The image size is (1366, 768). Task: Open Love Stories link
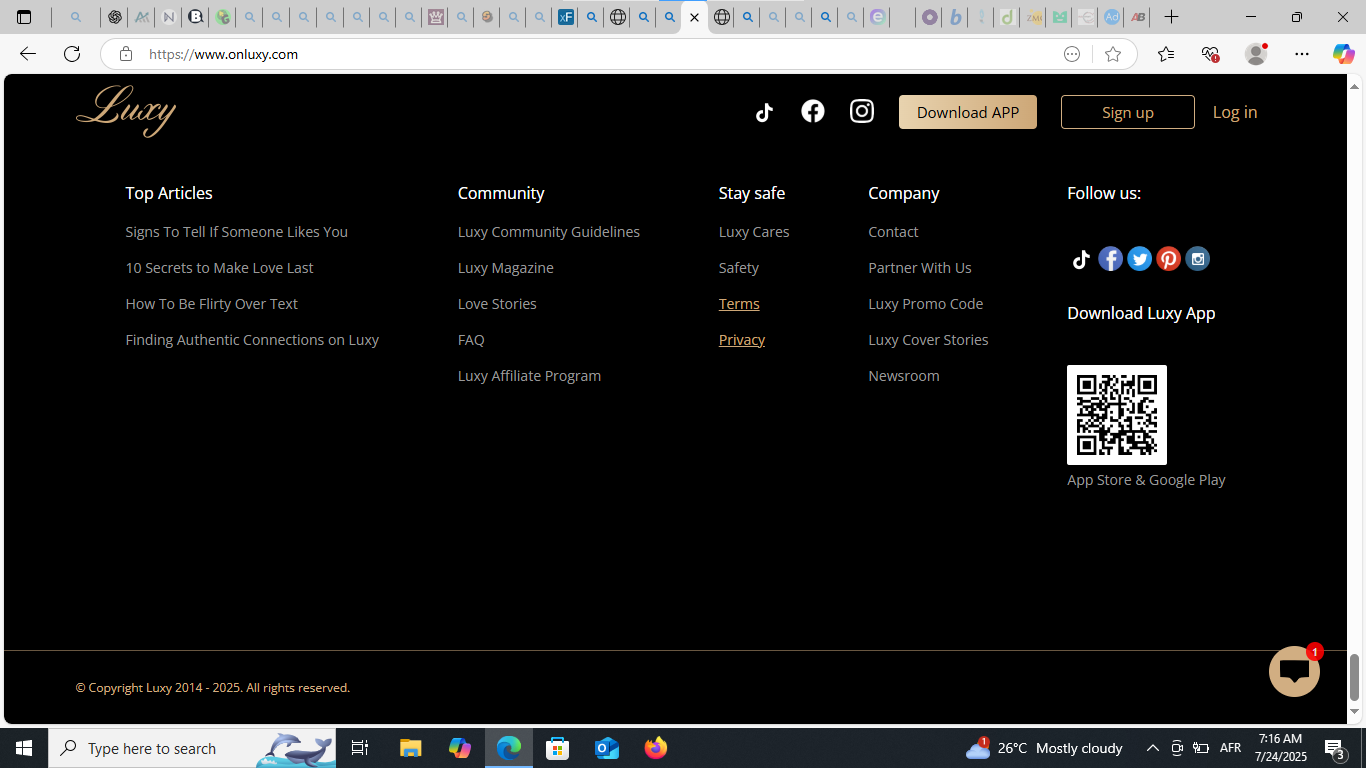pyautogui.click(x=497, y=304)
